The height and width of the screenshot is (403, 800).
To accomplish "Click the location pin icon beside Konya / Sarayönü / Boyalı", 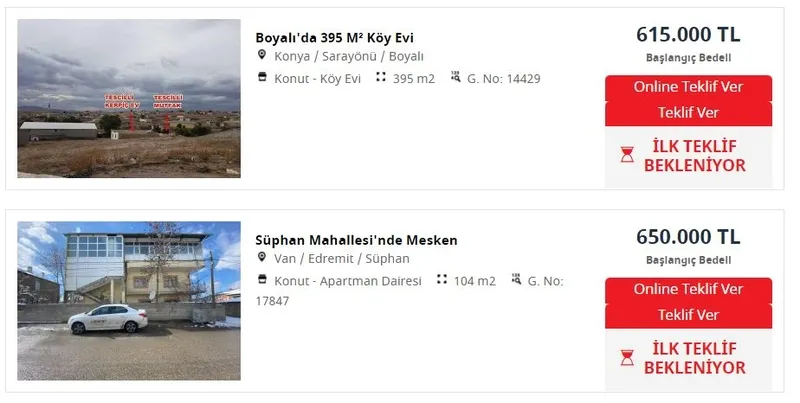I will (262, 56).
